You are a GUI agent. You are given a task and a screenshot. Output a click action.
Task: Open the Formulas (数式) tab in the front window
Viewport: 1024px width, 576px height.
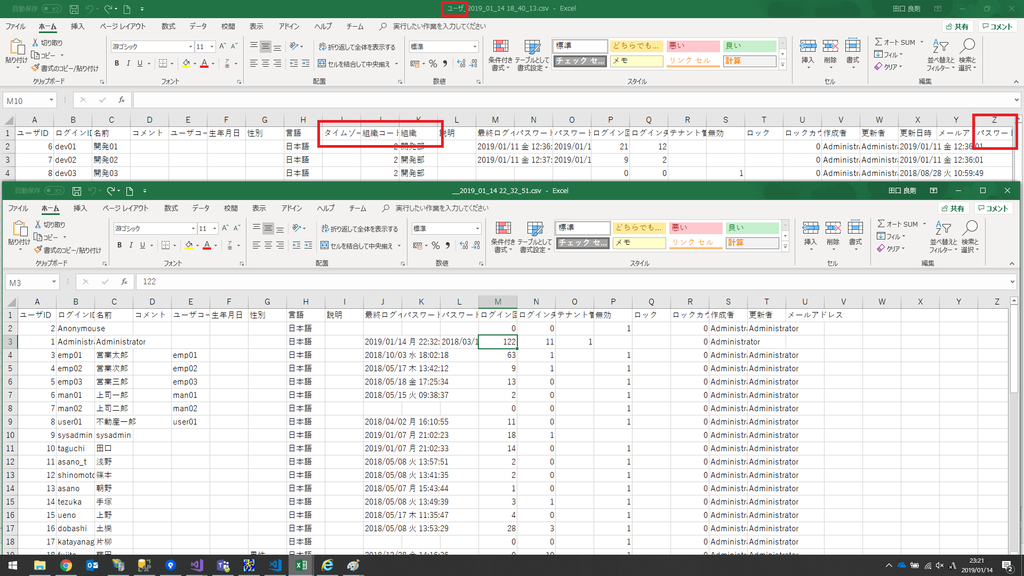pyautogui.click(x=171, y=208)
